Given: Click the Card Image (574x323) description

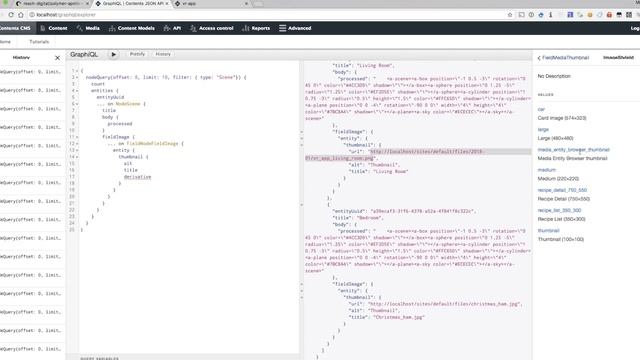Looking at the screenshot, I should point(562,118).
